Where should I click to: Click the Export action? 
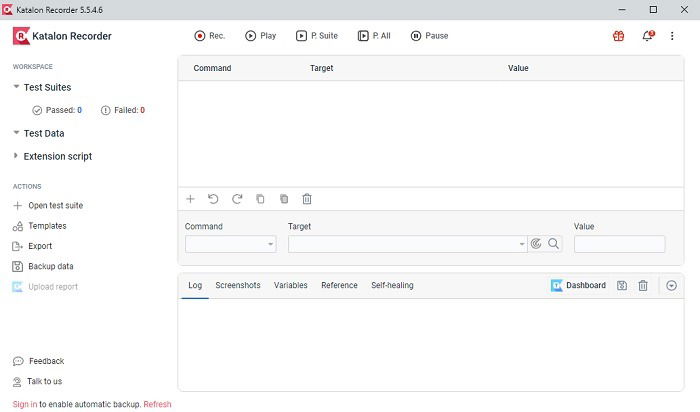pos(32,246)
